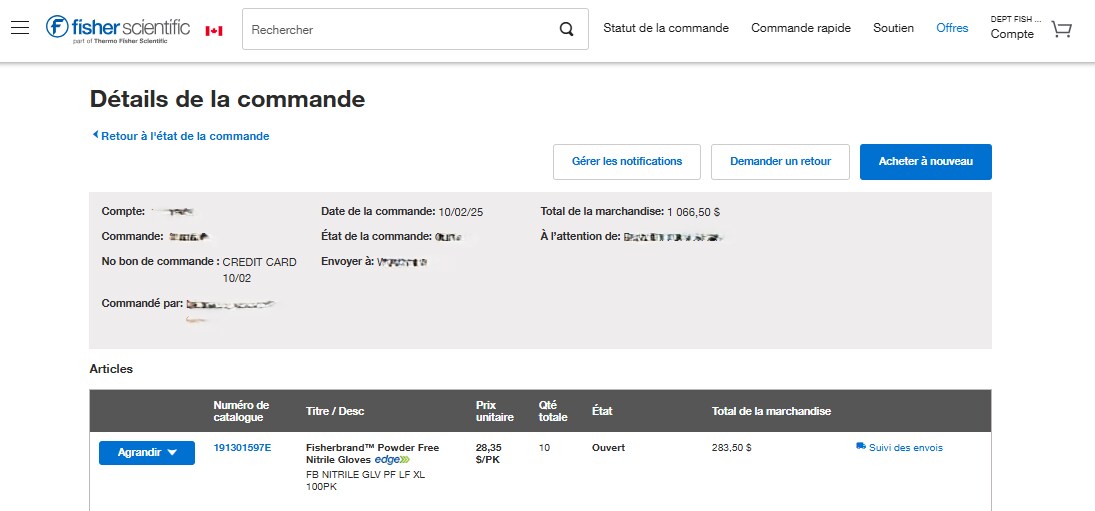Open the Soutien menu
This screenshot has width=1095, height=511.
[893, 28]
